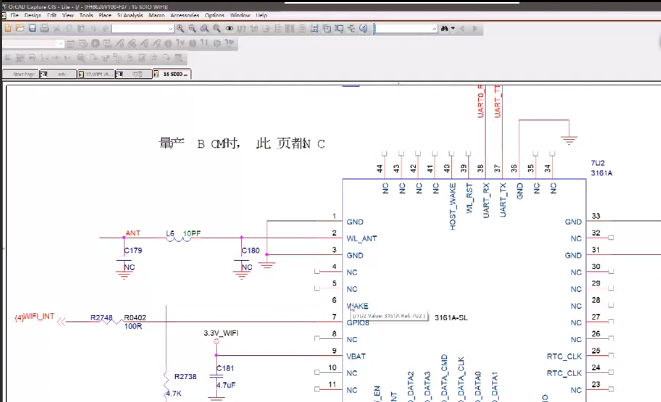Select capacitor C181 label

225,368
